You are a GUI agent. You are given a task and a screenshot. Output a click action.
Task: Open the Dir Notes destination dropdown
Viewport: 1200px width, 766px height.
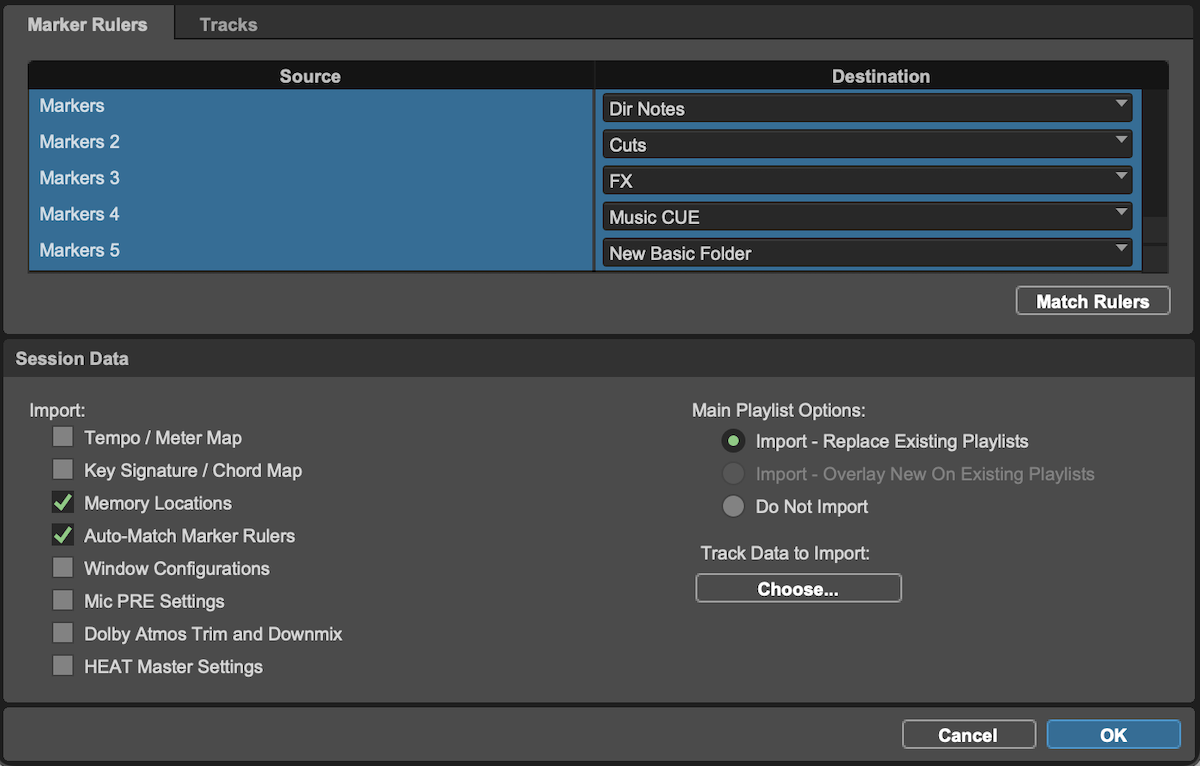click(865, 108)
